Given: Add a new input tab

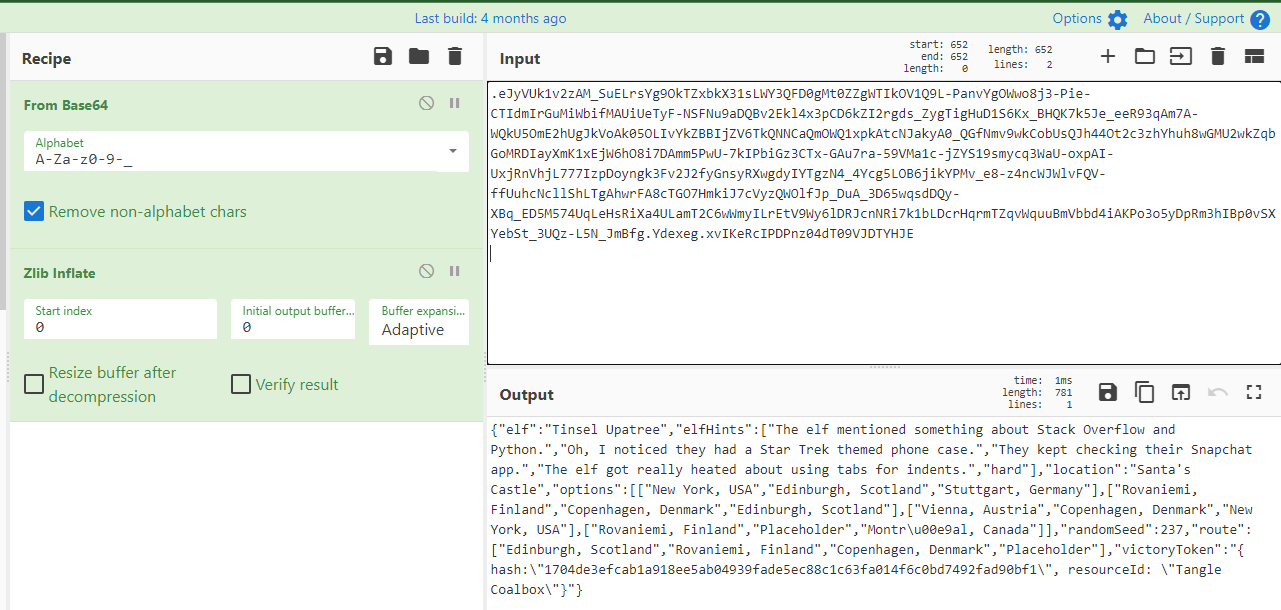Looking at the screenshot, I should coord(1108,57).
